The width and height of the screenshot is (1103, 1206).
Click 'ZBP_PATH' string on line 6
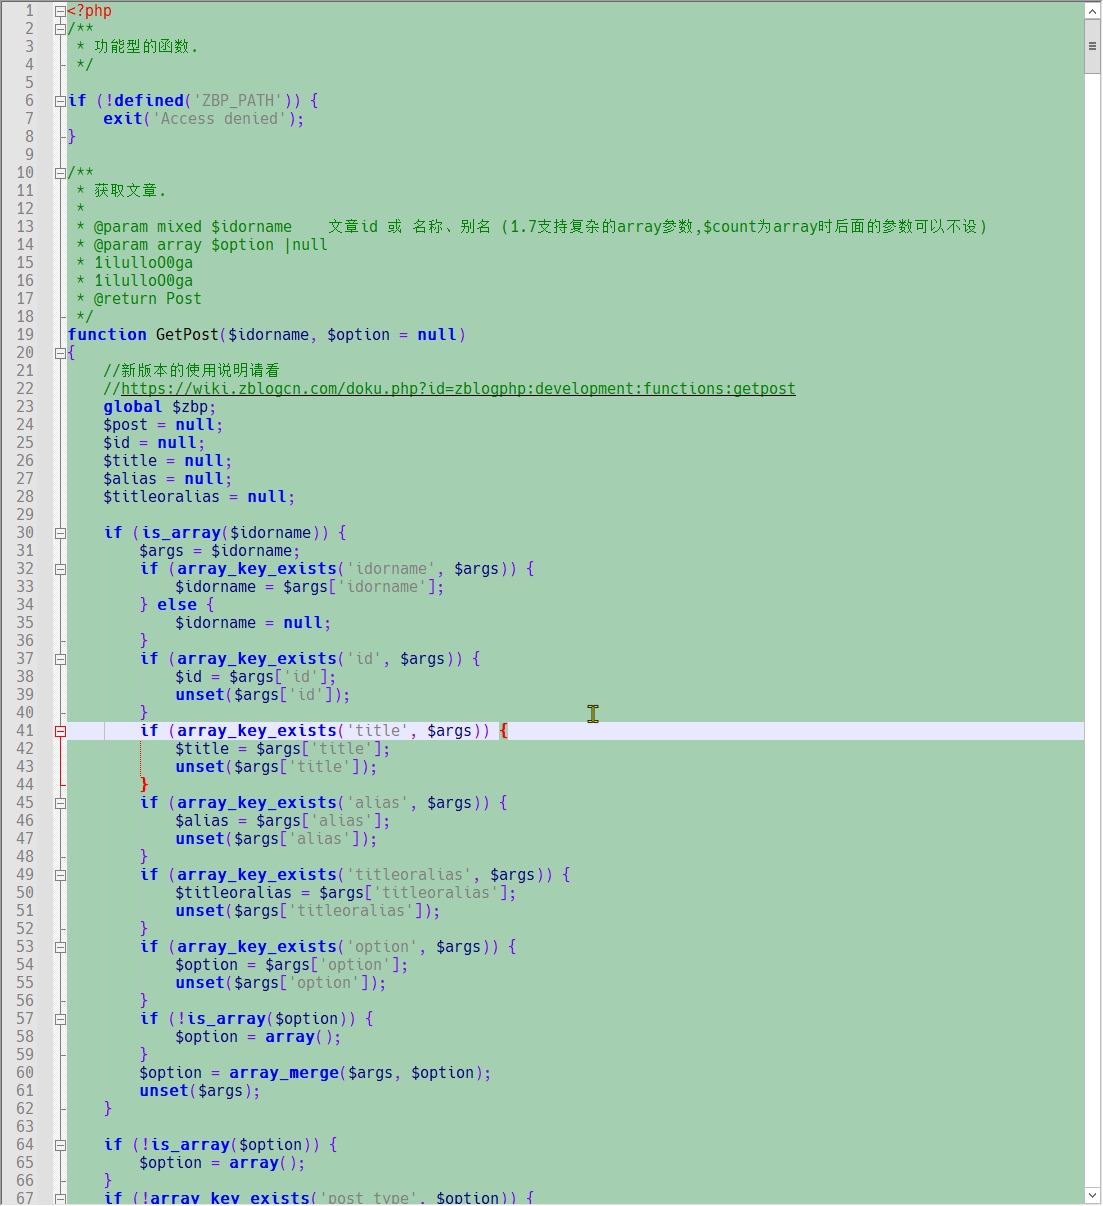click(237, 101)
